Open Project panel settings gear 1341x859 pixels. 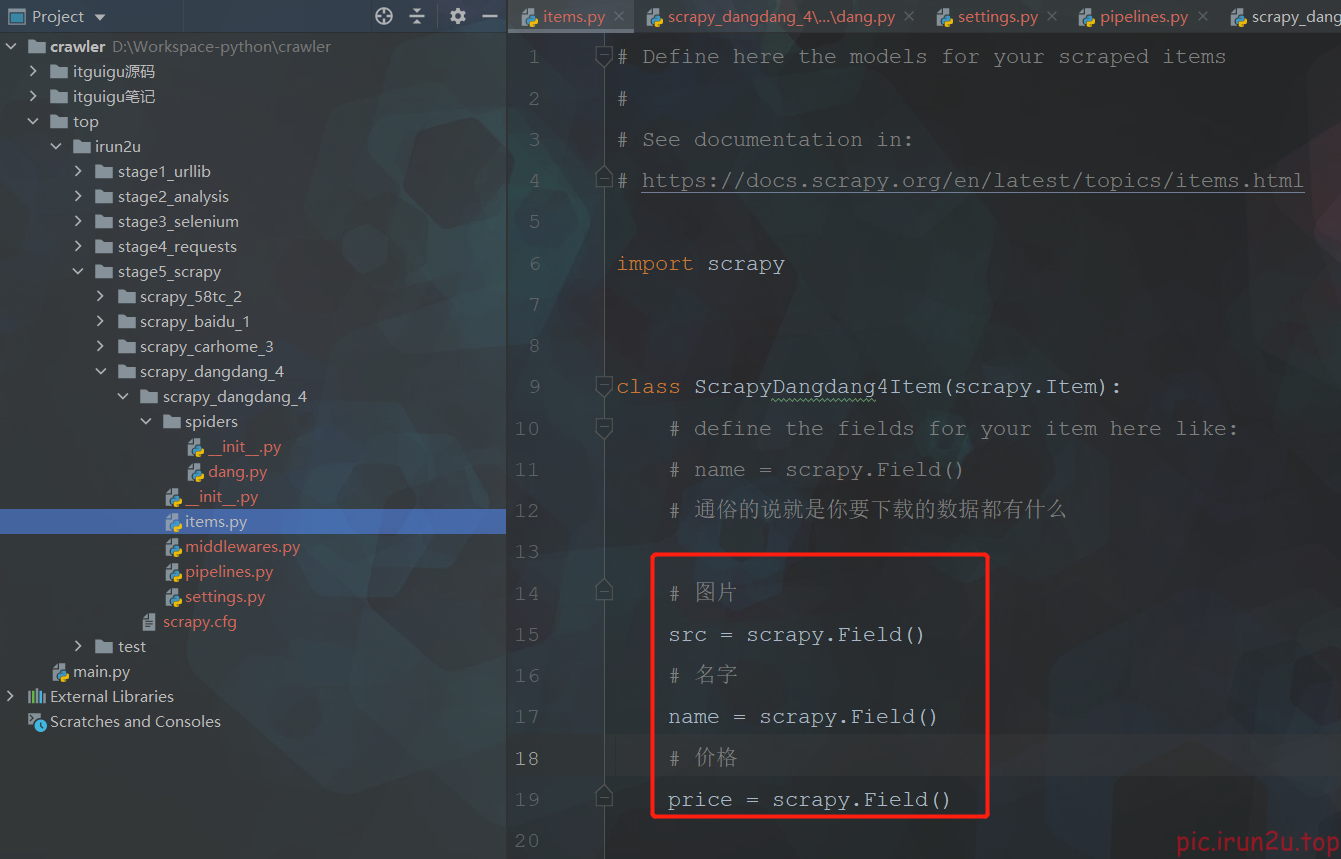(458, 16)
